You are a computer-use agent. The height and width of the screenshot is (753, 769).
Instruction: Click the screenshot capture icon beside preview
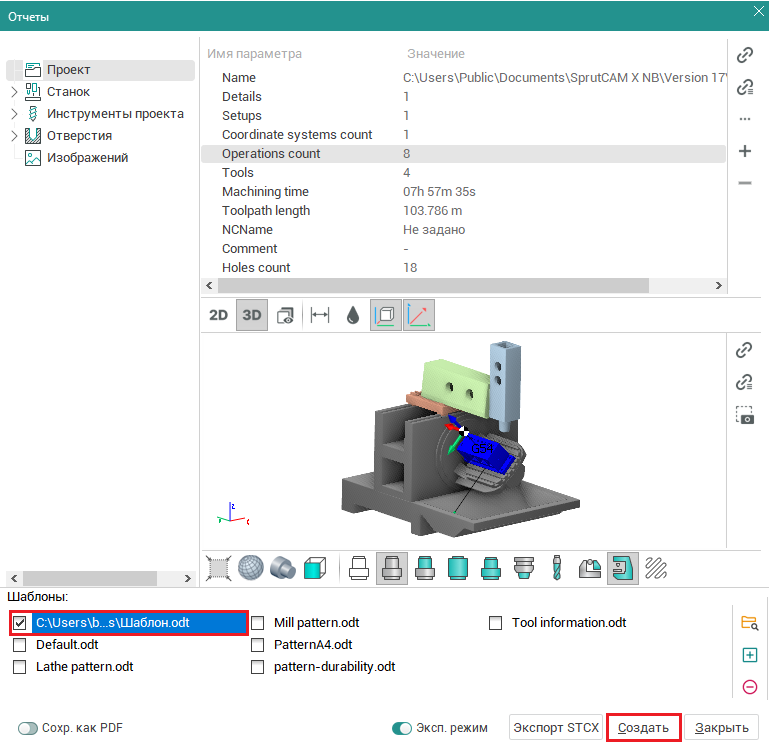[x=744, y=415]
